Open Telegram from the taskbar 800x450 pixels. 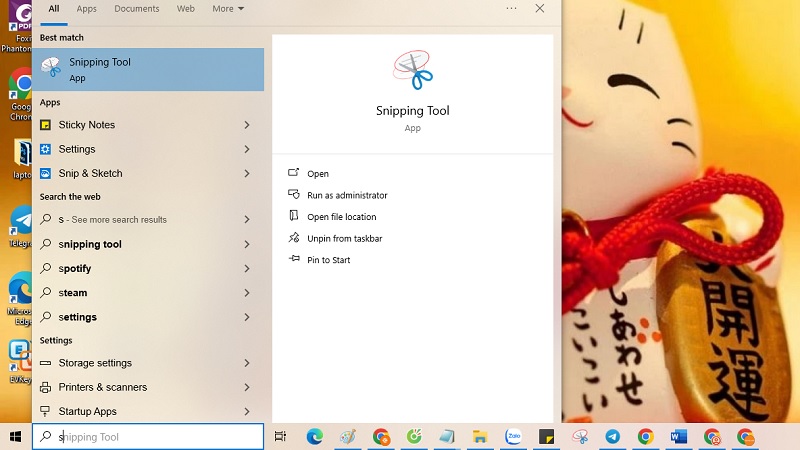click(x=613, y=437)
